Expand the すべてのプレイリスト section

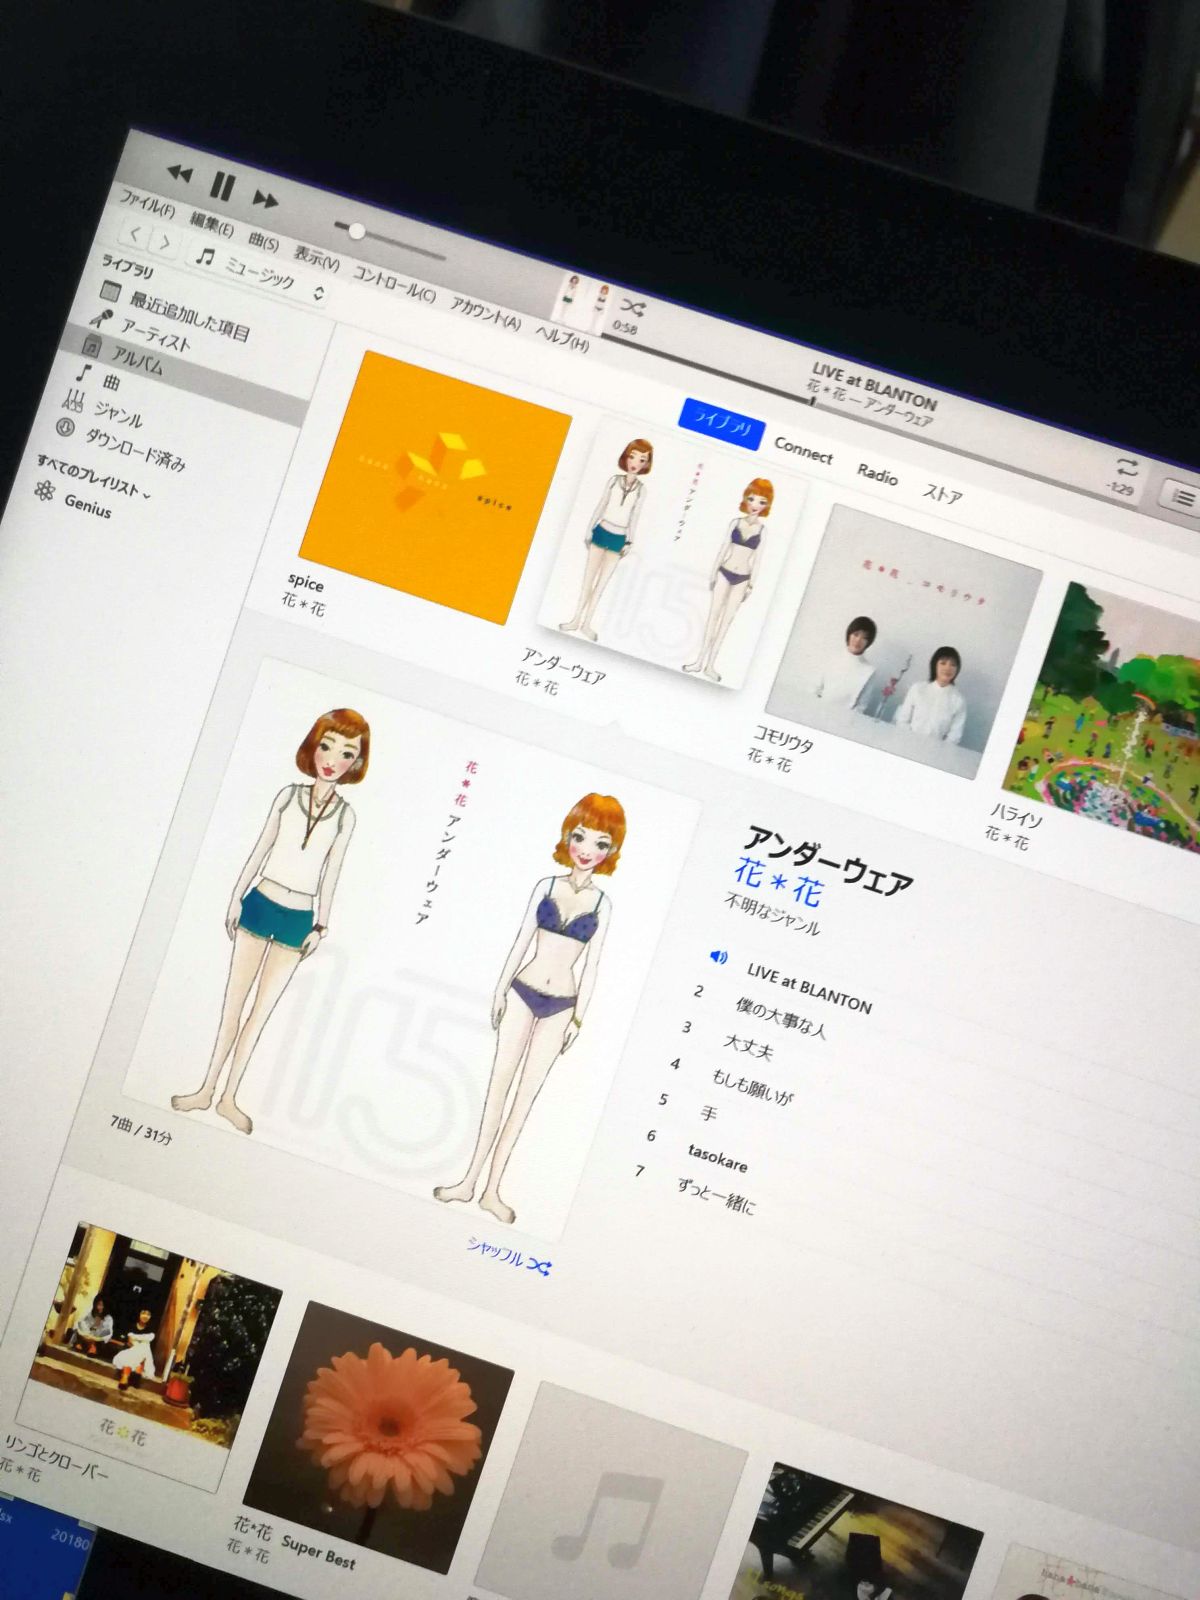[93, 477]
